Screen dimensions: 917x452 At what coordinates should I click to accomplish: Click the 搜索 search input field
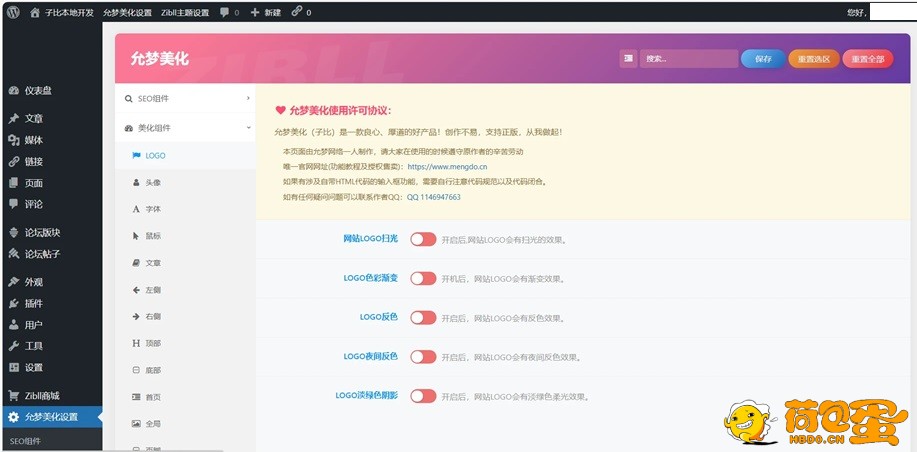click(688, 58)
